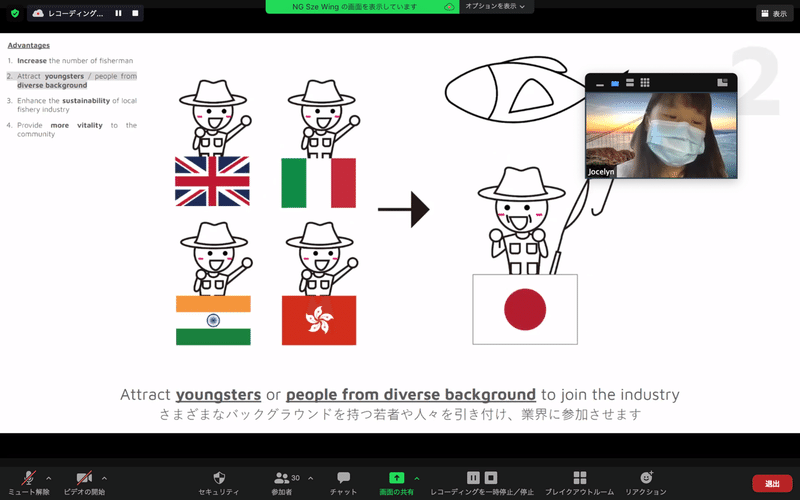Select two-row strip view in video panel
This screenshot has height=500, width=800.
630,83
